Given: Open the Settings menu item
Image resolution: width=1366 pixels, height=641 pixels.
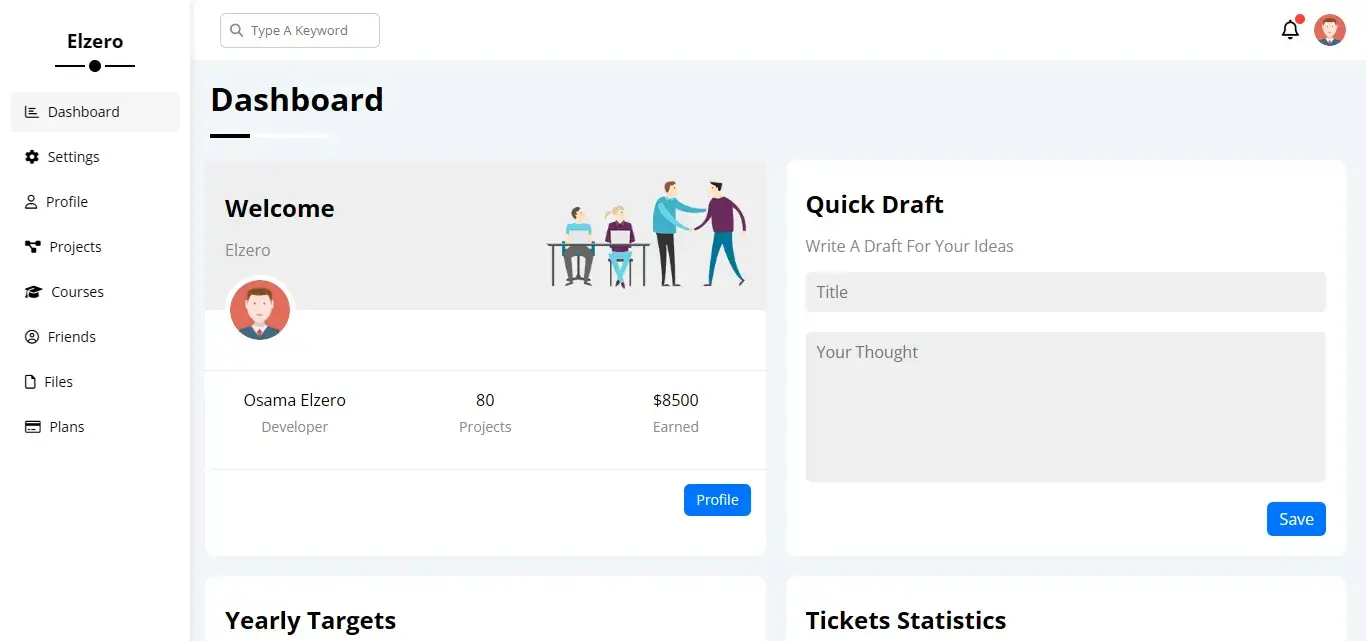Looking at the screenshot, I should (x=74, y=157).
